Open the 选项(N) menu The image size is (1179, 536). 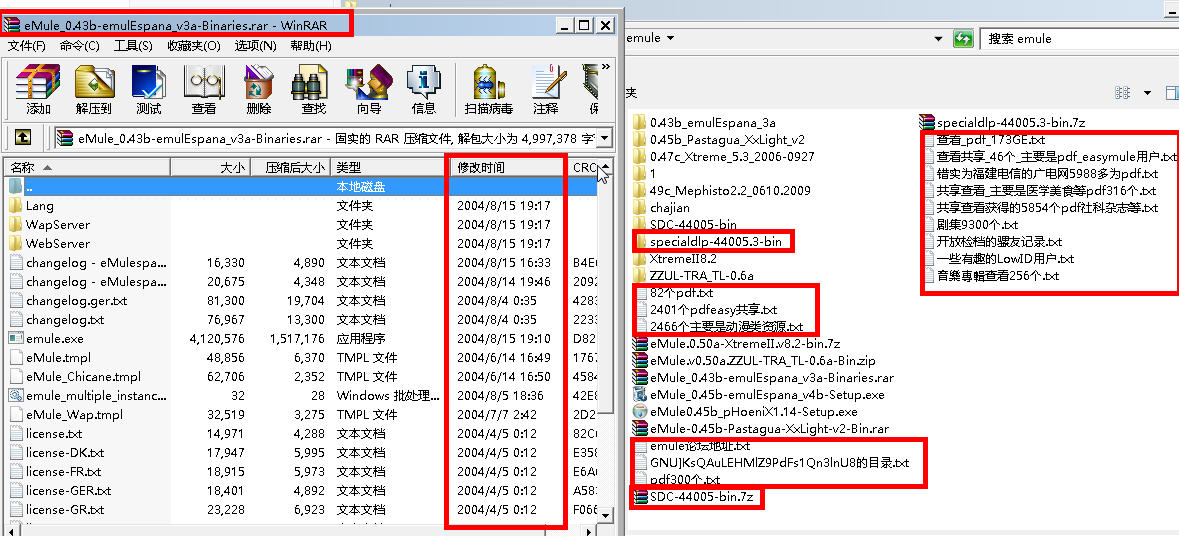click(256, 46)
